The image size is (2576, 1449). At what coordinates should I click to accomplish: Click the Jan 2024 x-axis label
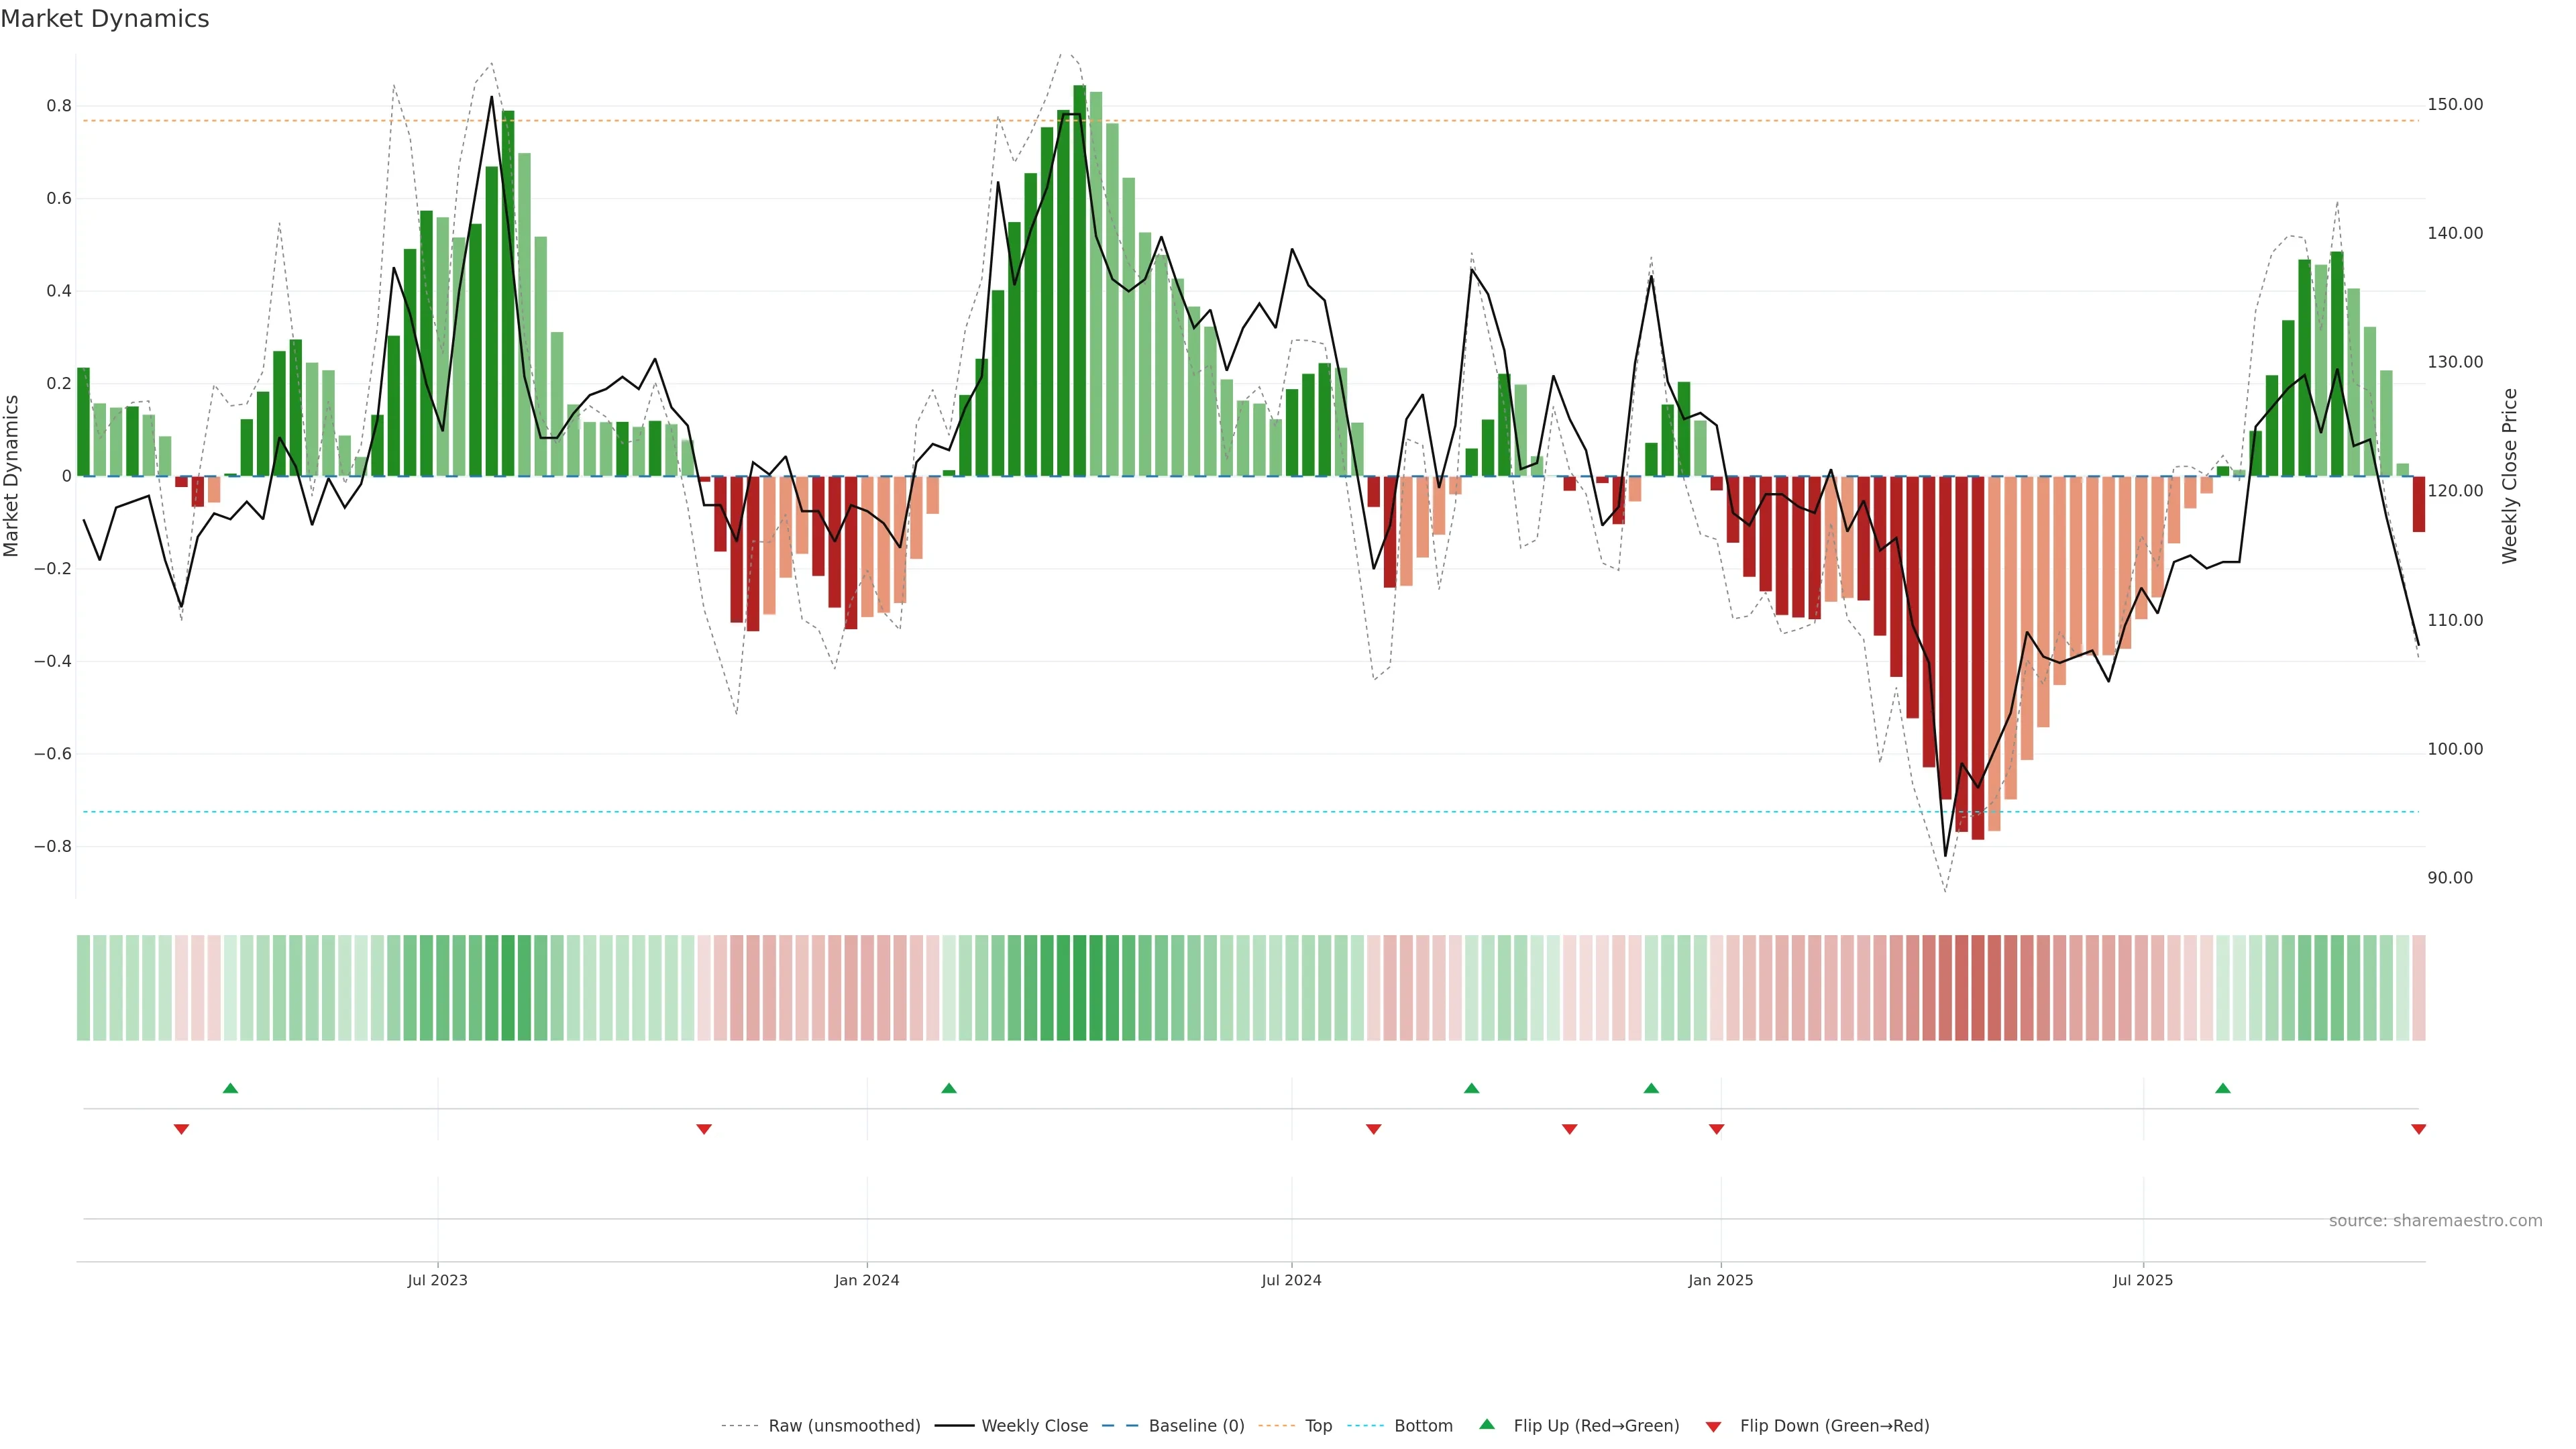point(866,1280)
